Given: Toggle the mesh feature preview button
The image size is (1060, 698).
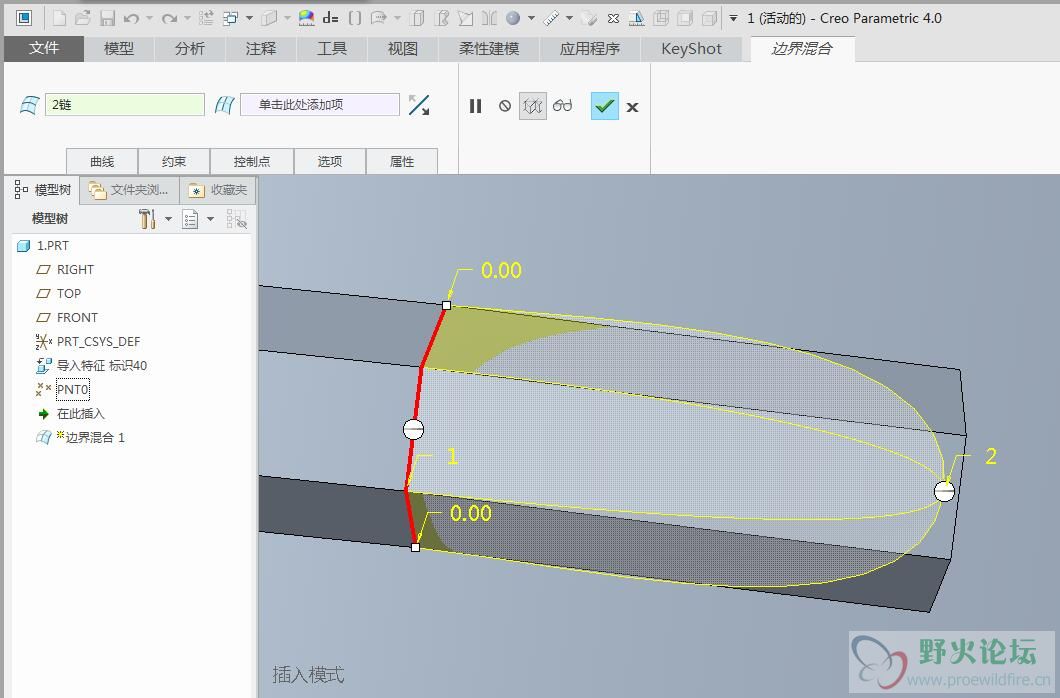Looking at the screenshot, I should [533, 106].
